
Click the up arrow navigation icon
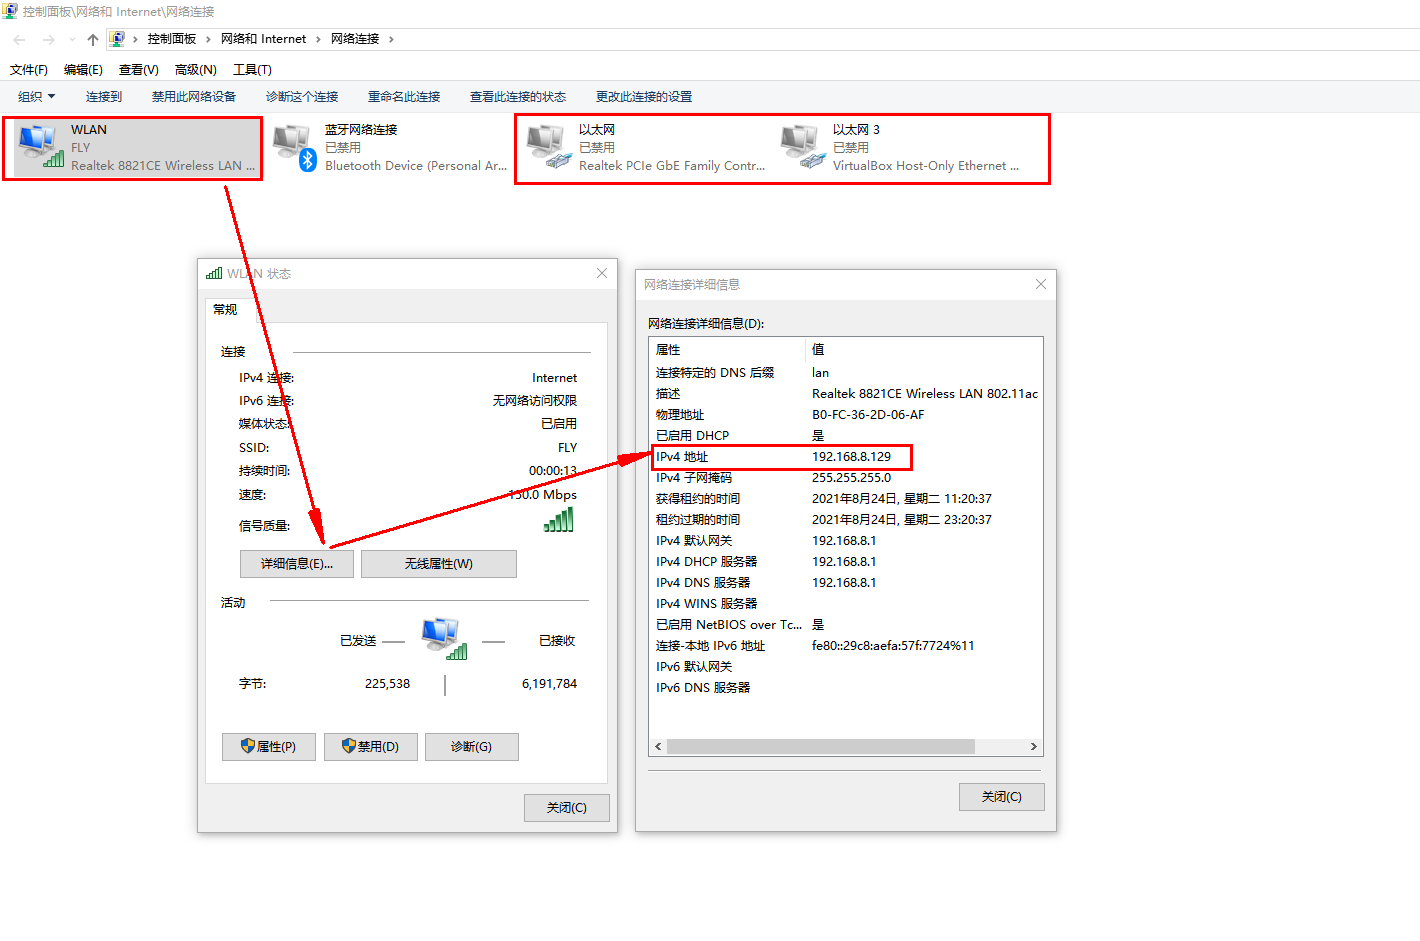[93, 39]
